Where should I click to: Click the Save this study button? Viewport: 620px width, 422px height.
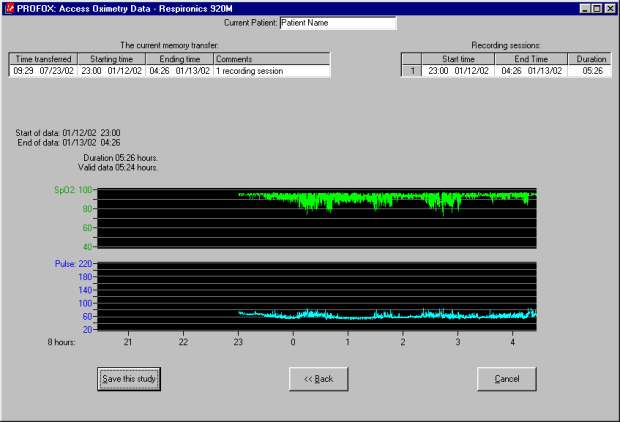click(x=129, y=379)
